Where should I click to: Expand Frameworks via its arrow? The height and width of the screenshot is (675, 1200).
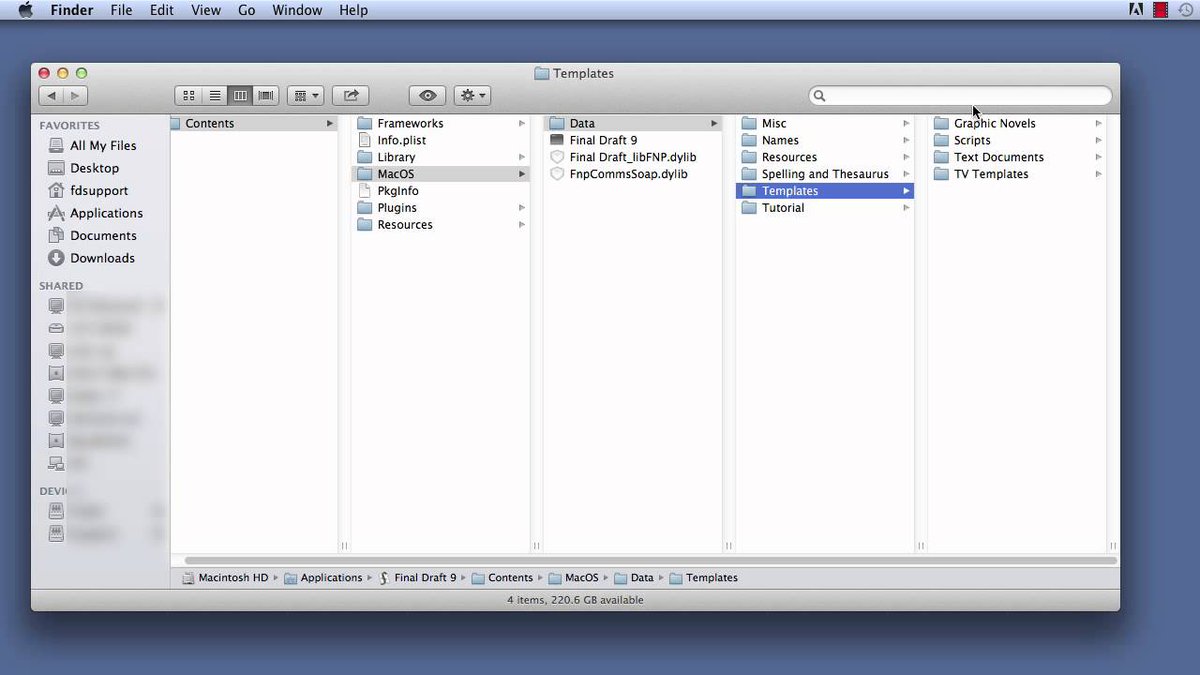pos(522,124)
